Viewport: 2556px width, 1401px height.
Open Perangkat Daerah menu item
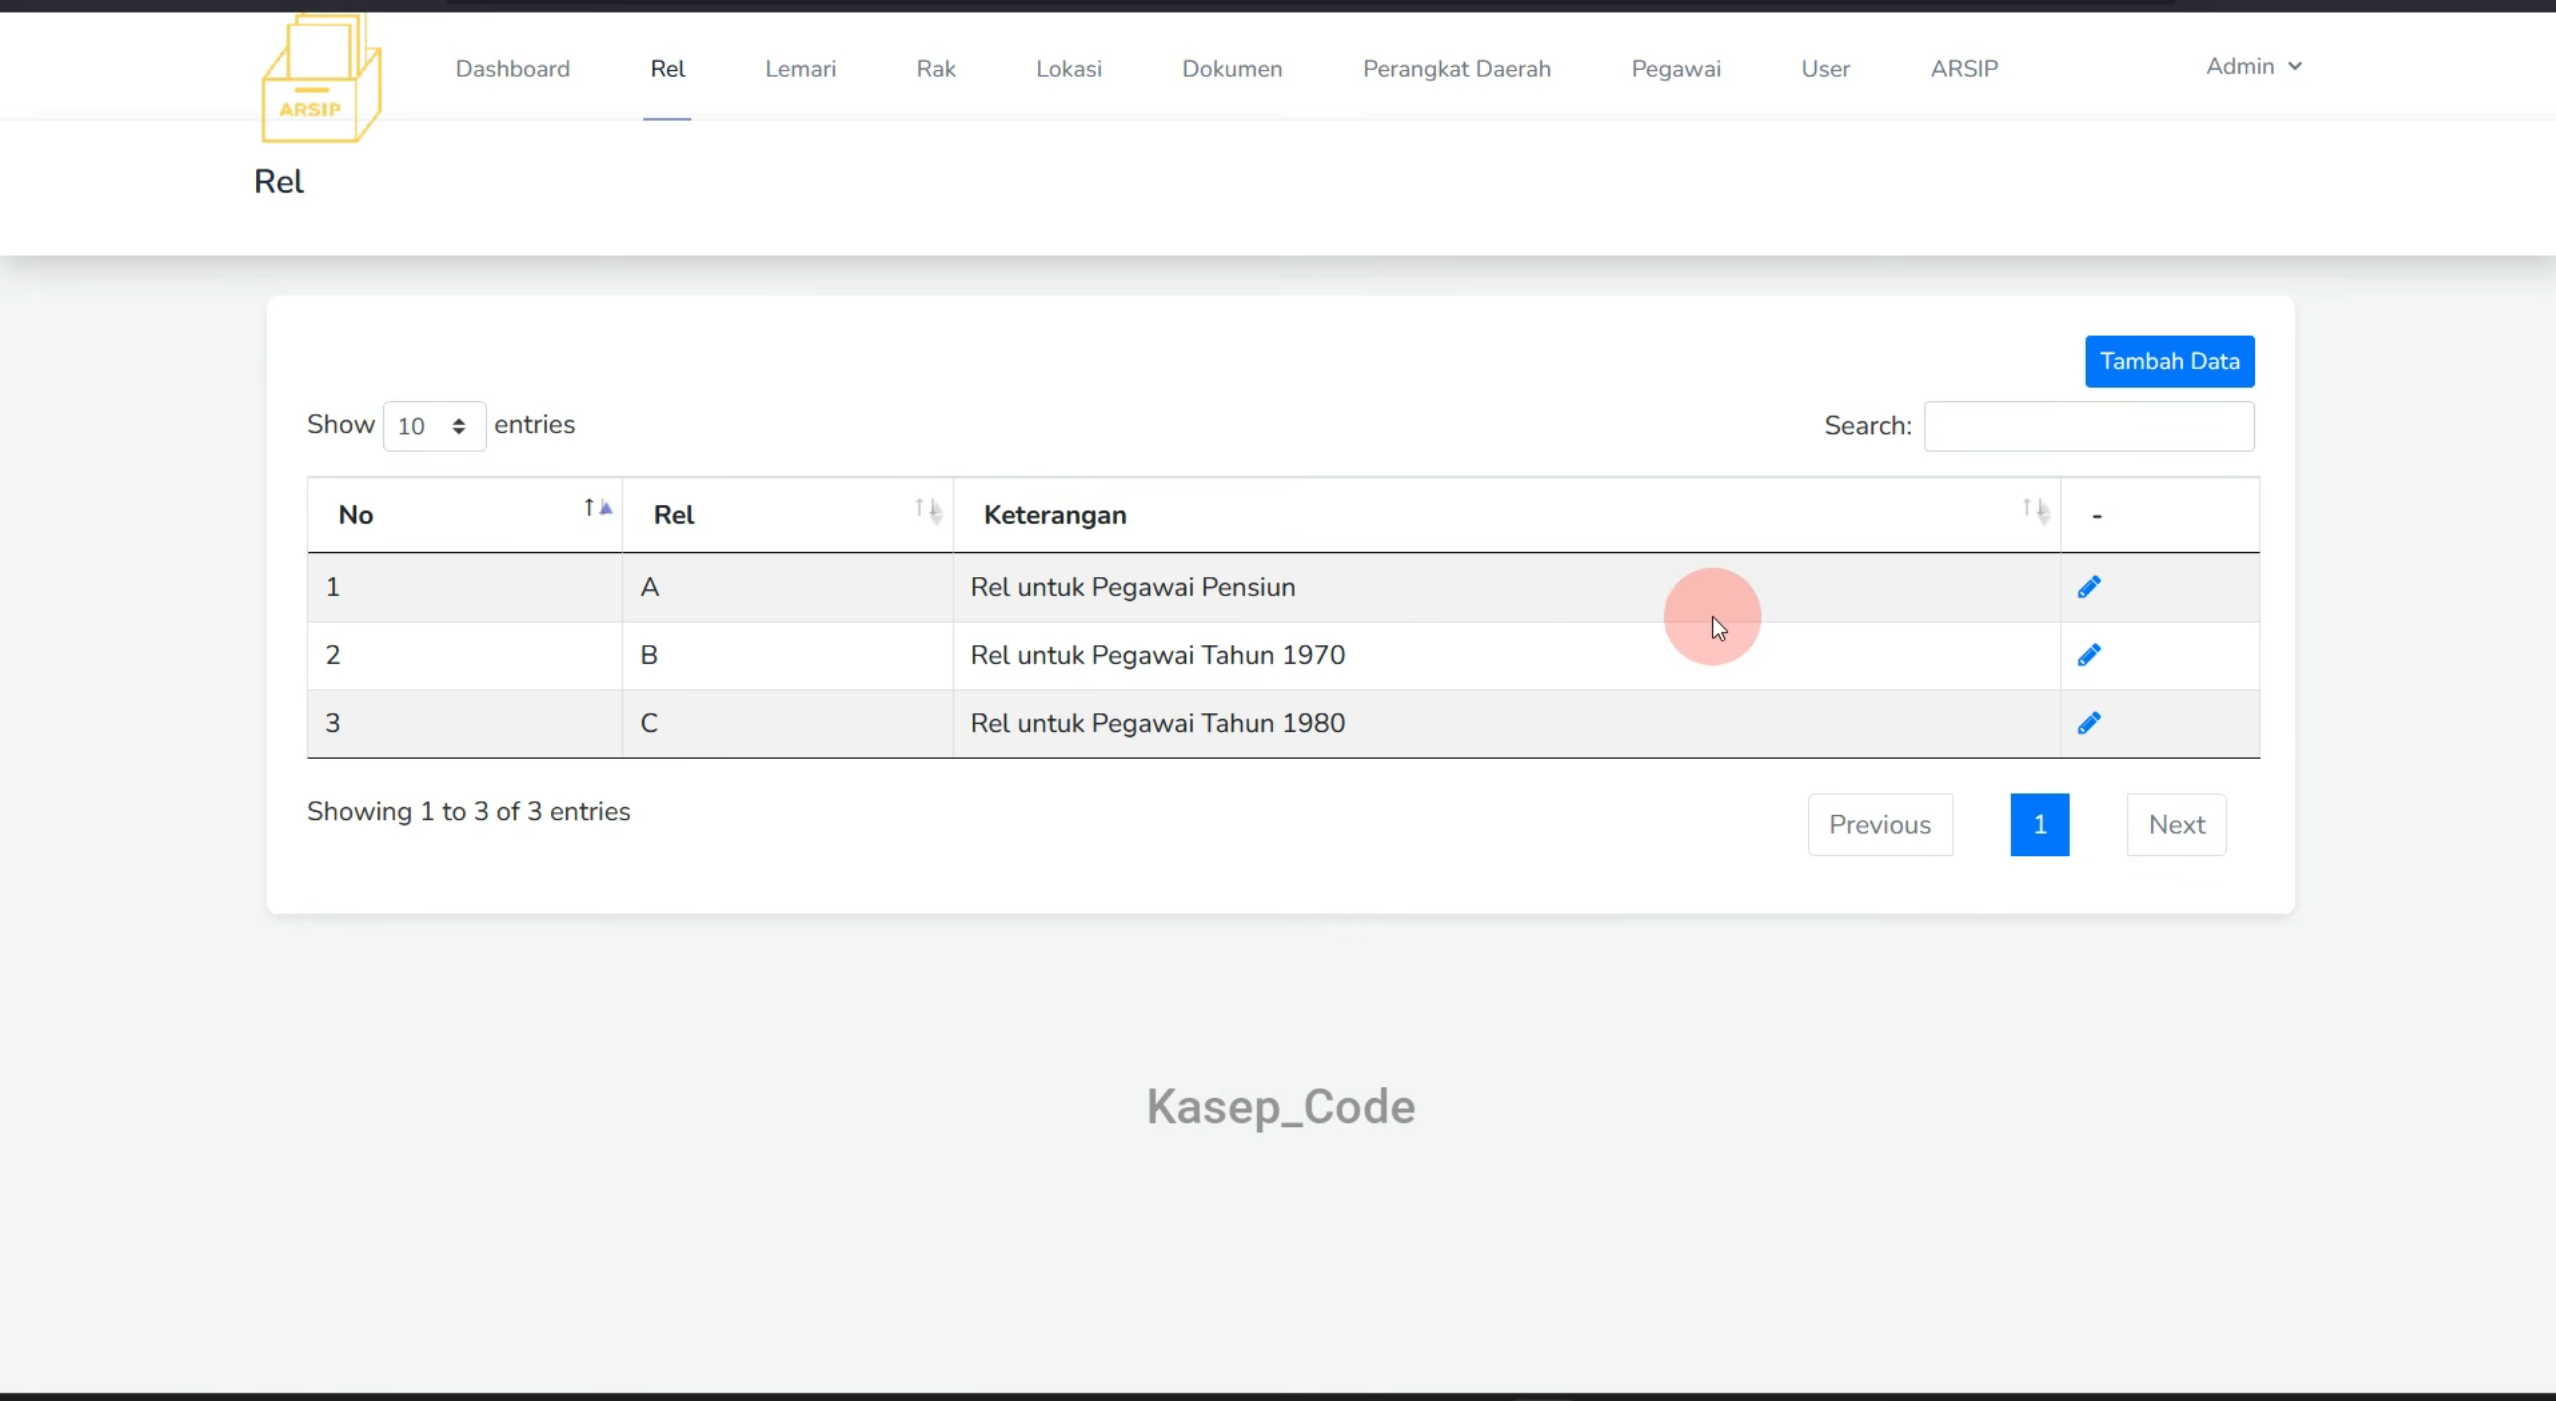tap(1457, 69)
